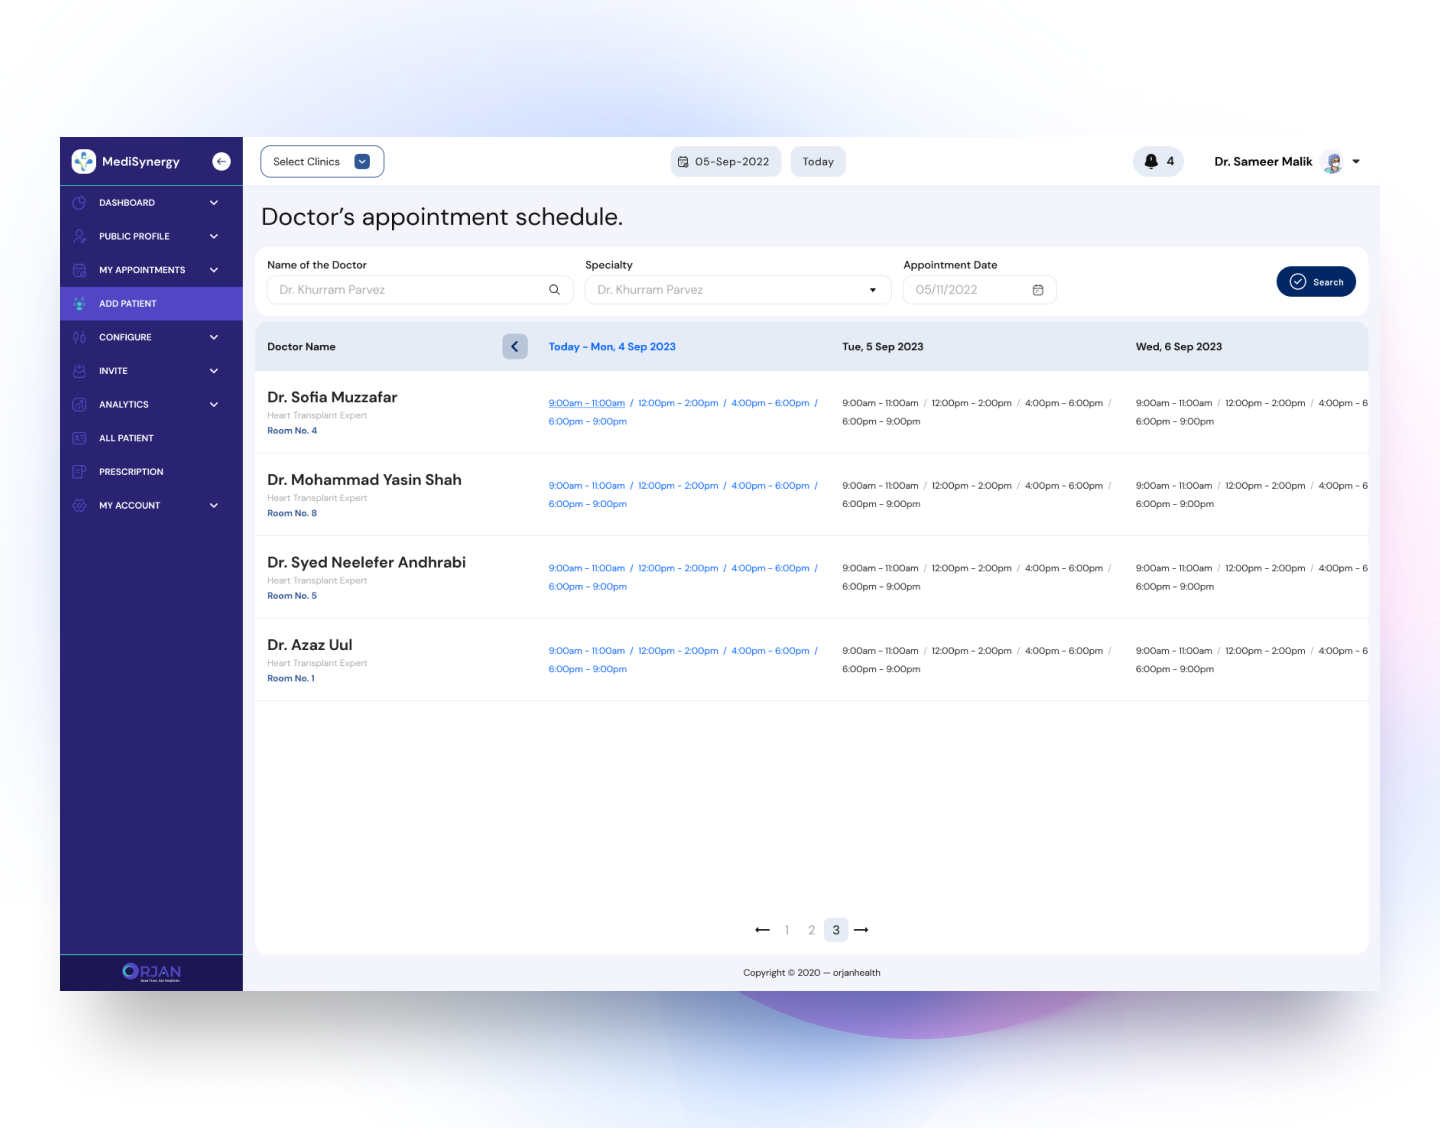Click the ORJAN logo in sidebar footer

151,972
